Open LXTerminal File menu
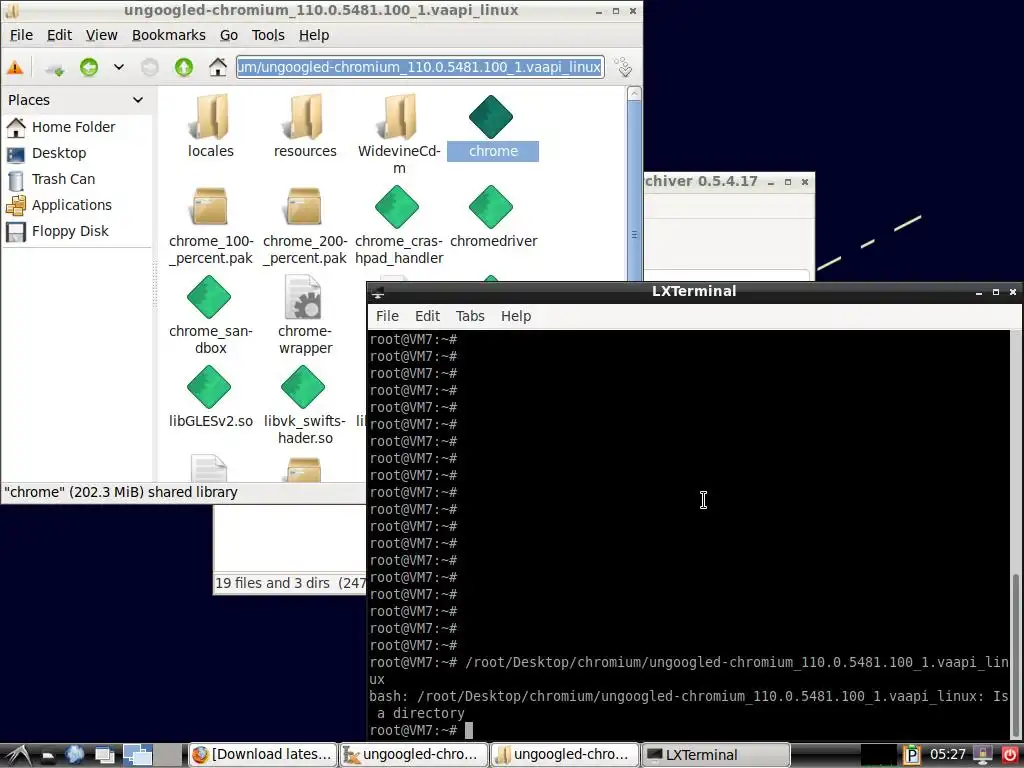 click(x=387, y=316)
